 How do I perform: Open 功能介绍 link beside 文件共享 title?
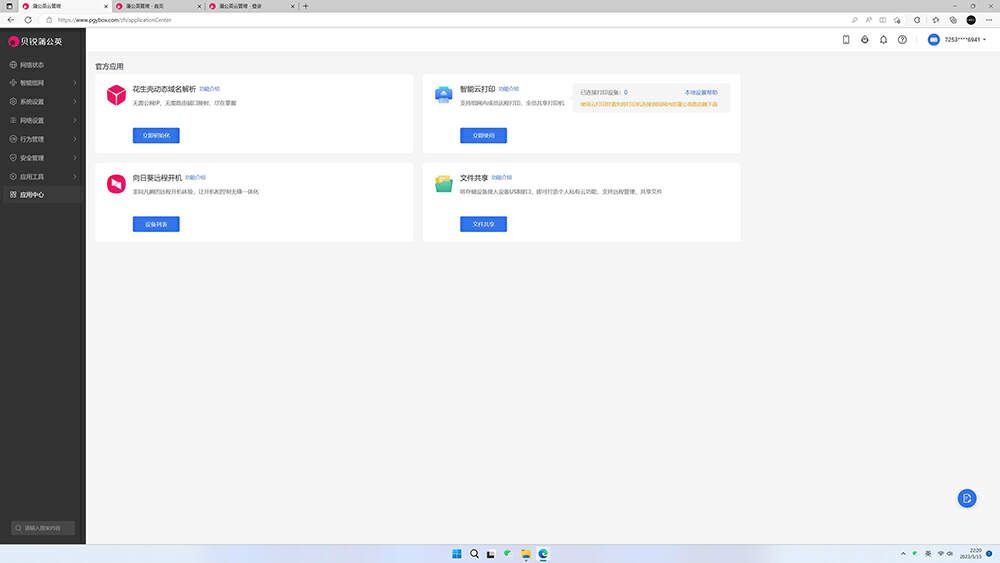tap(501, 178)
